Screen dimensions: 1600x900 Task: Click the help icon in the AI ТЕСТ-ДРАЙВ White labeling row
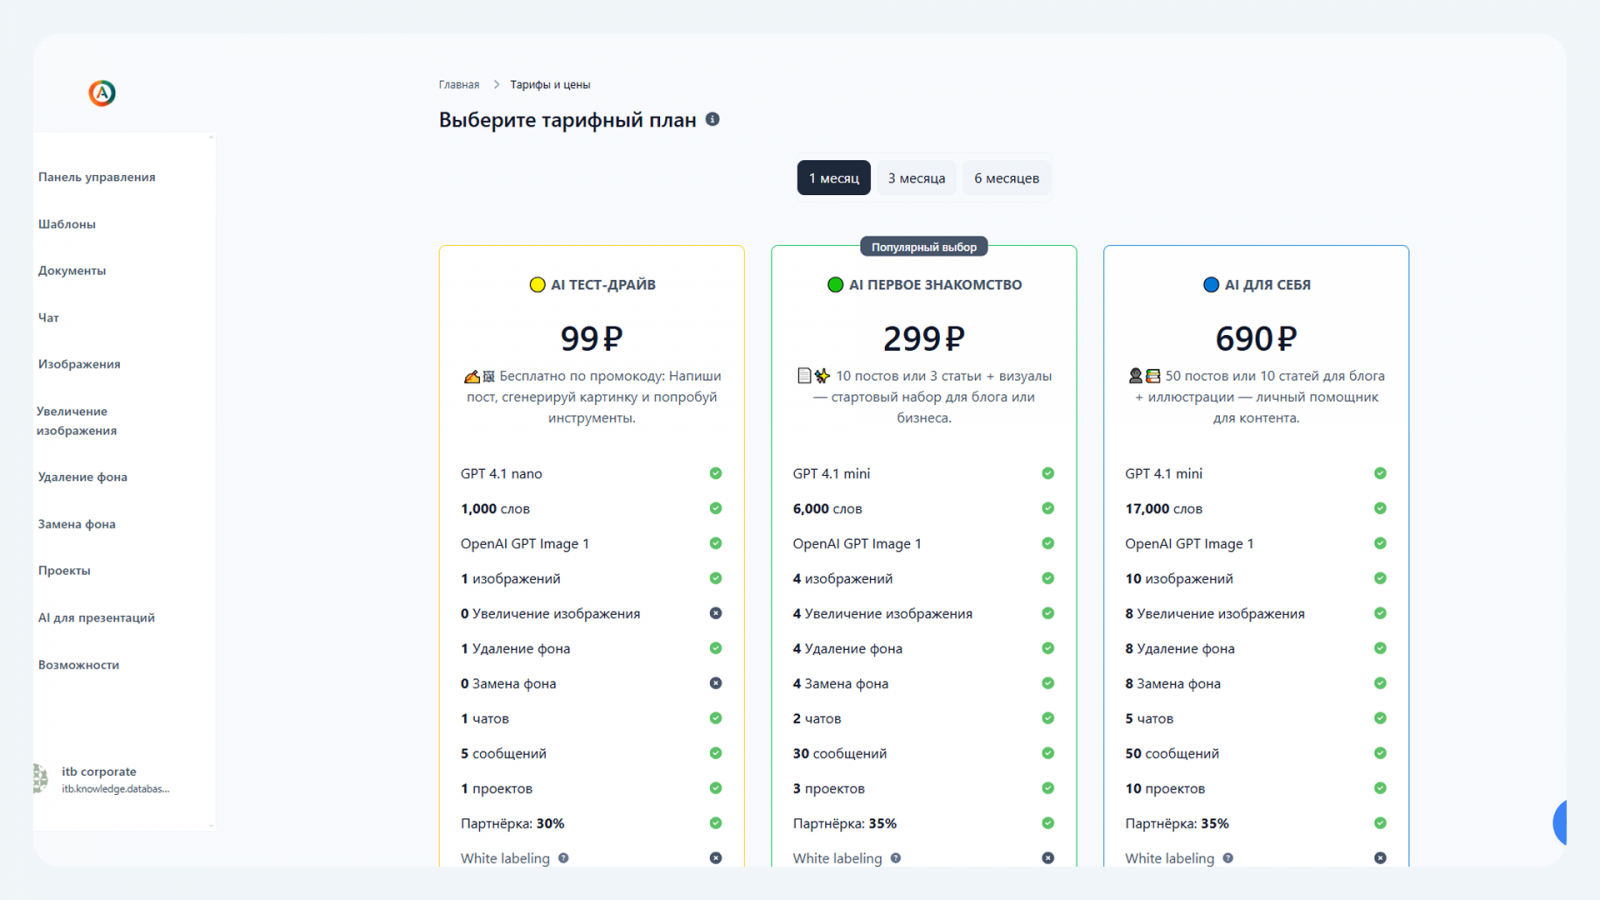click(x=564, y=858)
